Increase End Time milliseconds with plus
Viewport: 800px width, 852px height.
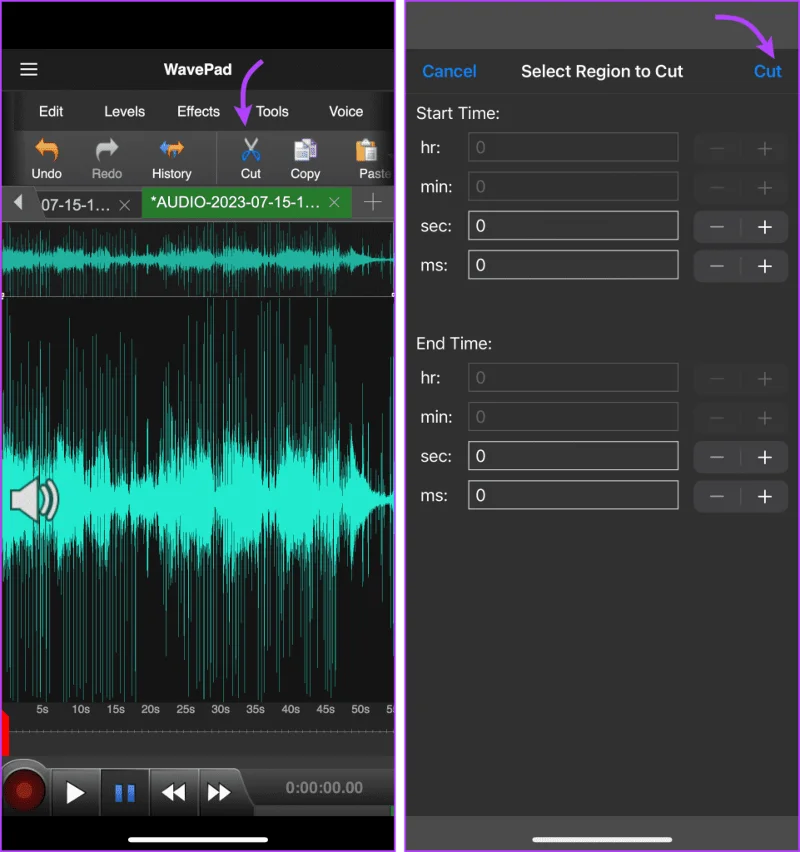click(765, 496)
